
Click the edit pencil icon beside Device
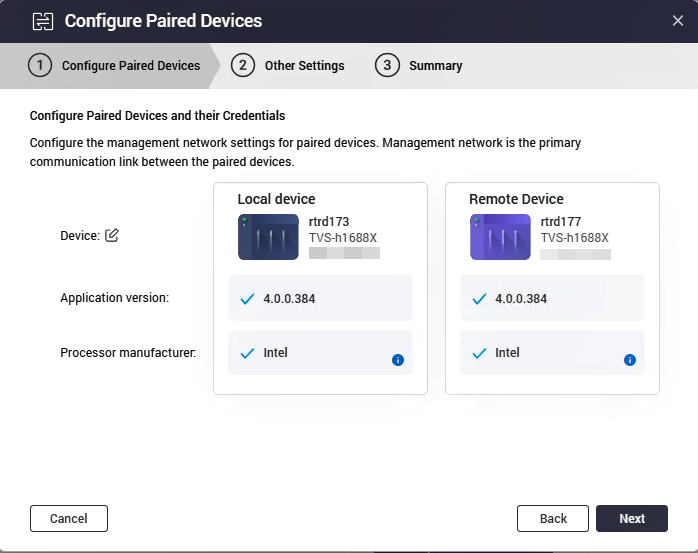(112, 236)
